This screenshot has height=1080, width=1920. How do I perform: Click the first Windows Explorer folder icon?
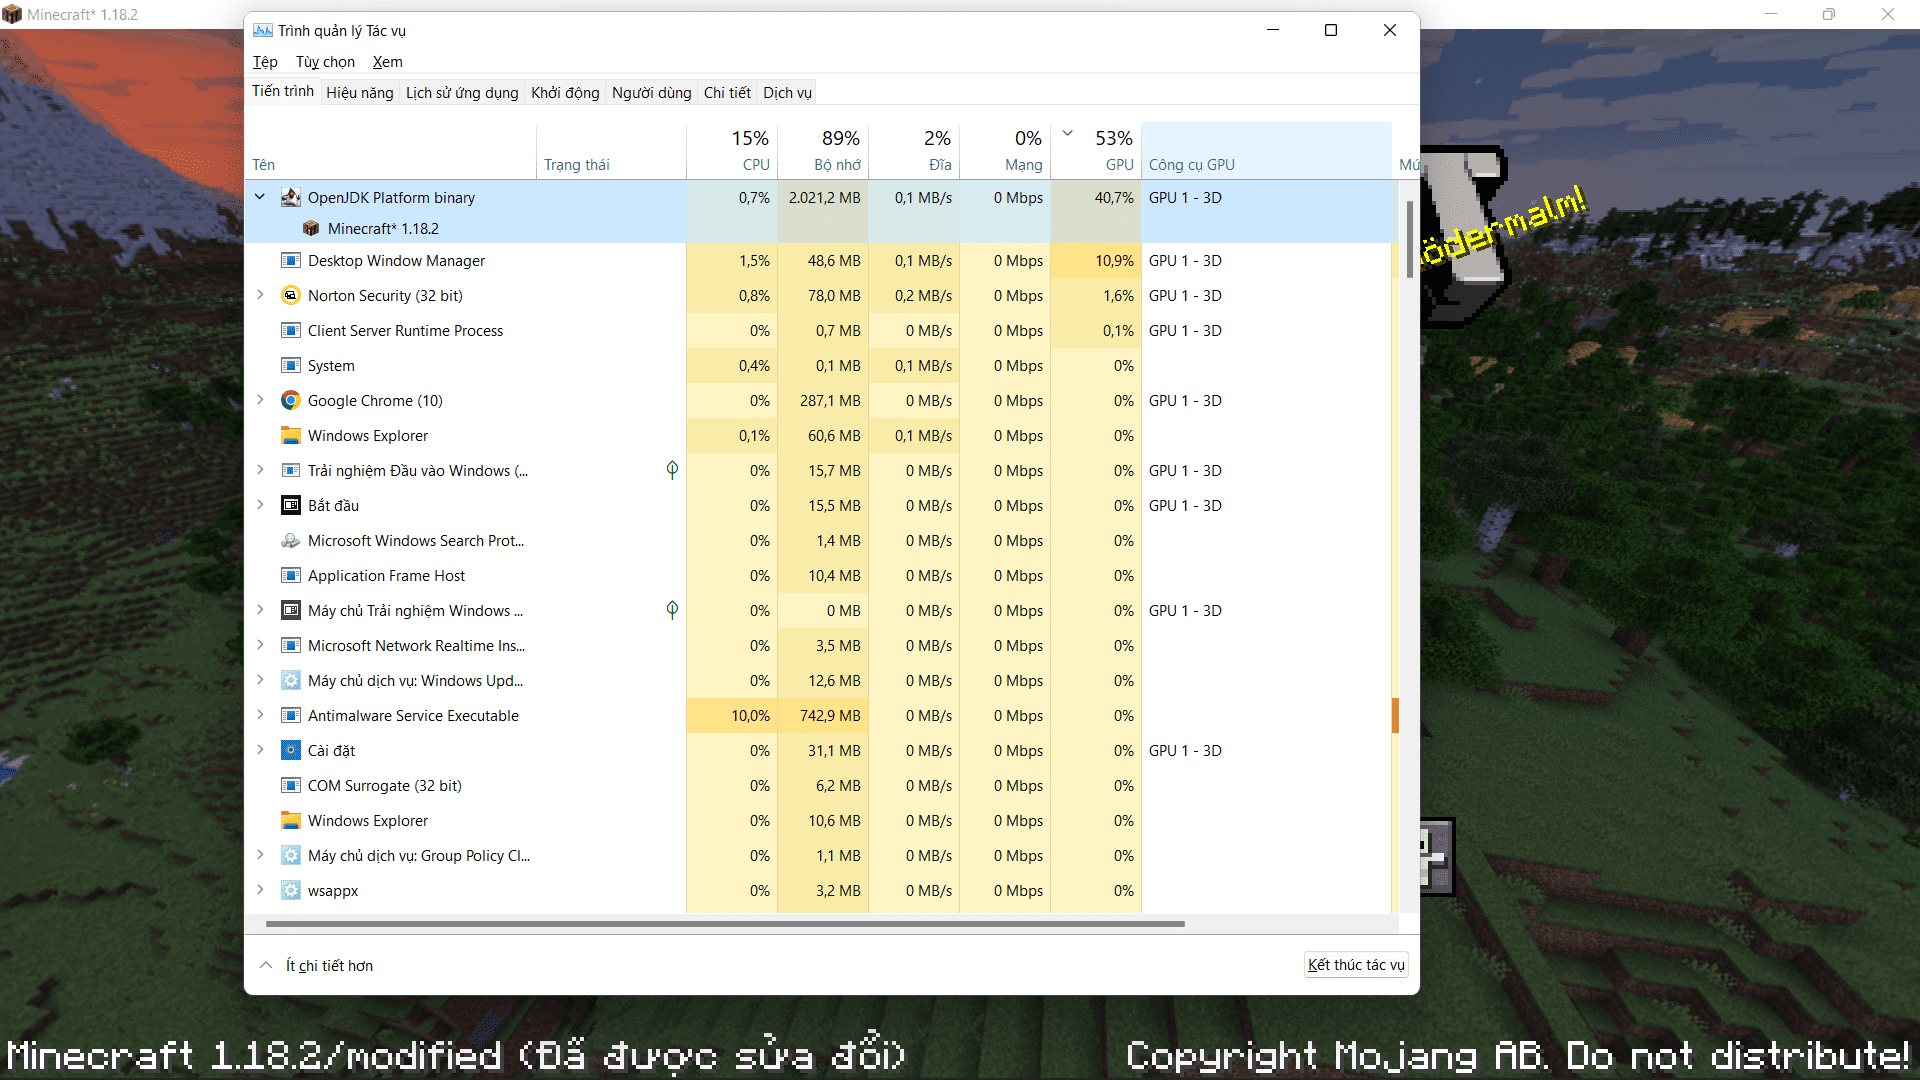point(290,435)
